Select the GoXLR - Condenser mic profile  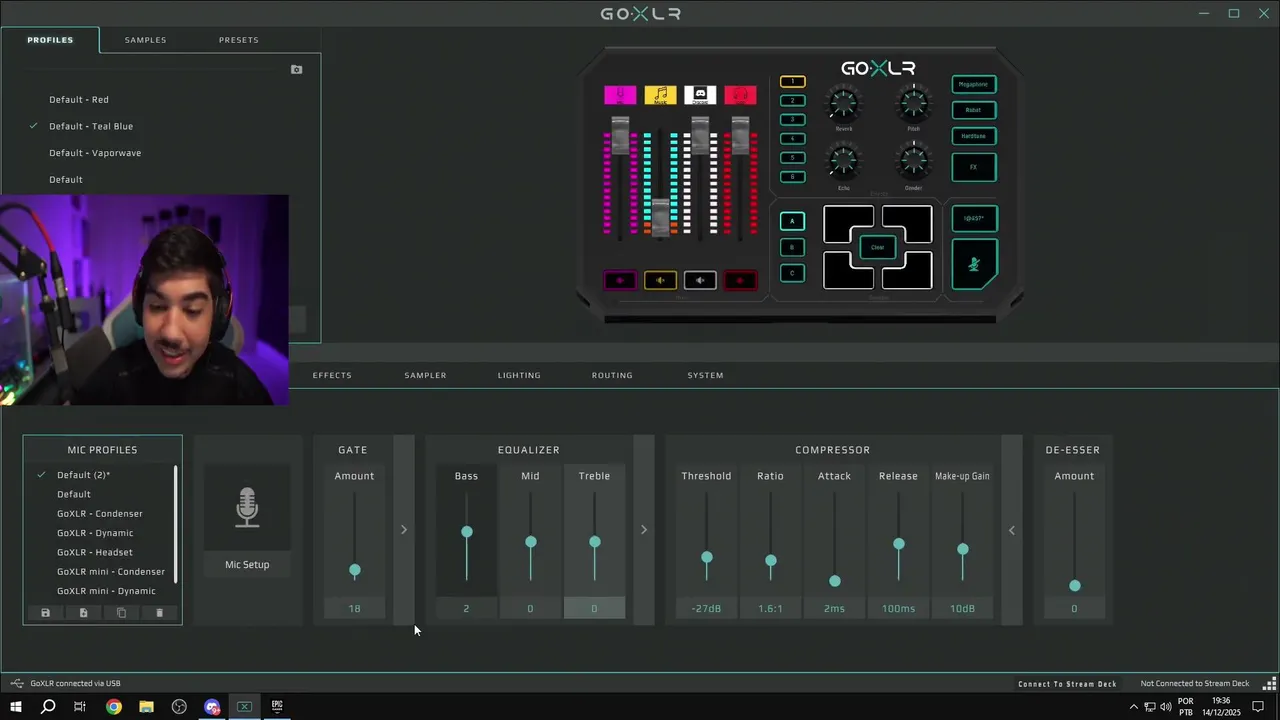[100, 514]
